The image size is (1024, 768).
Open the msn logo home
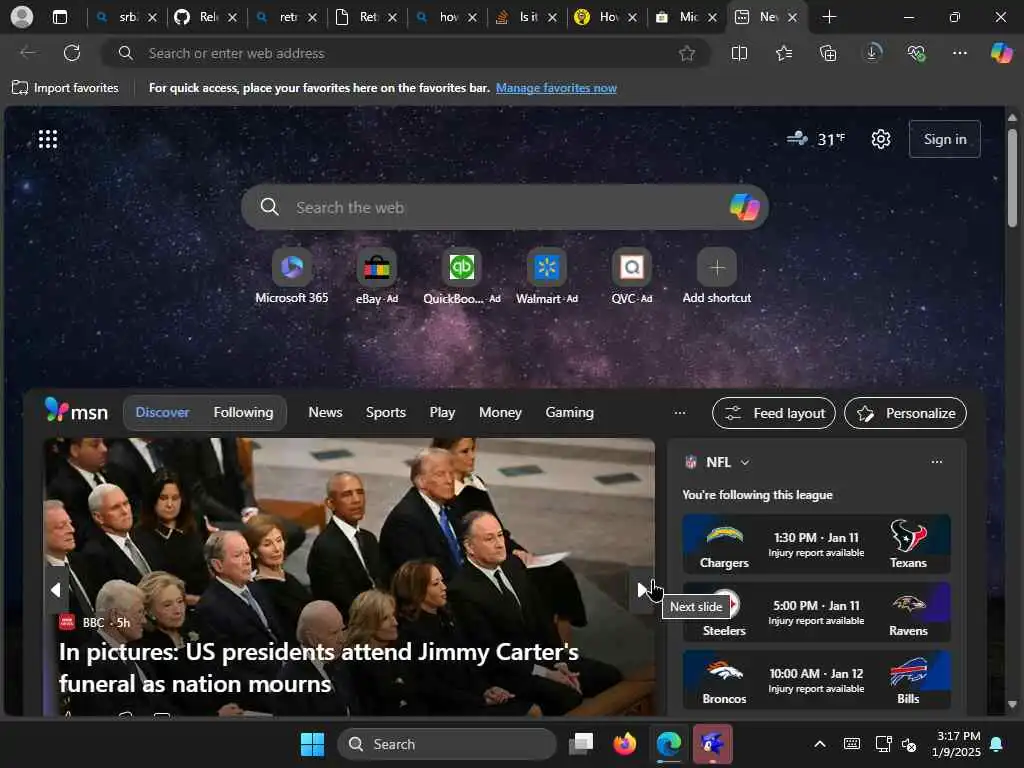coord(76,411)
